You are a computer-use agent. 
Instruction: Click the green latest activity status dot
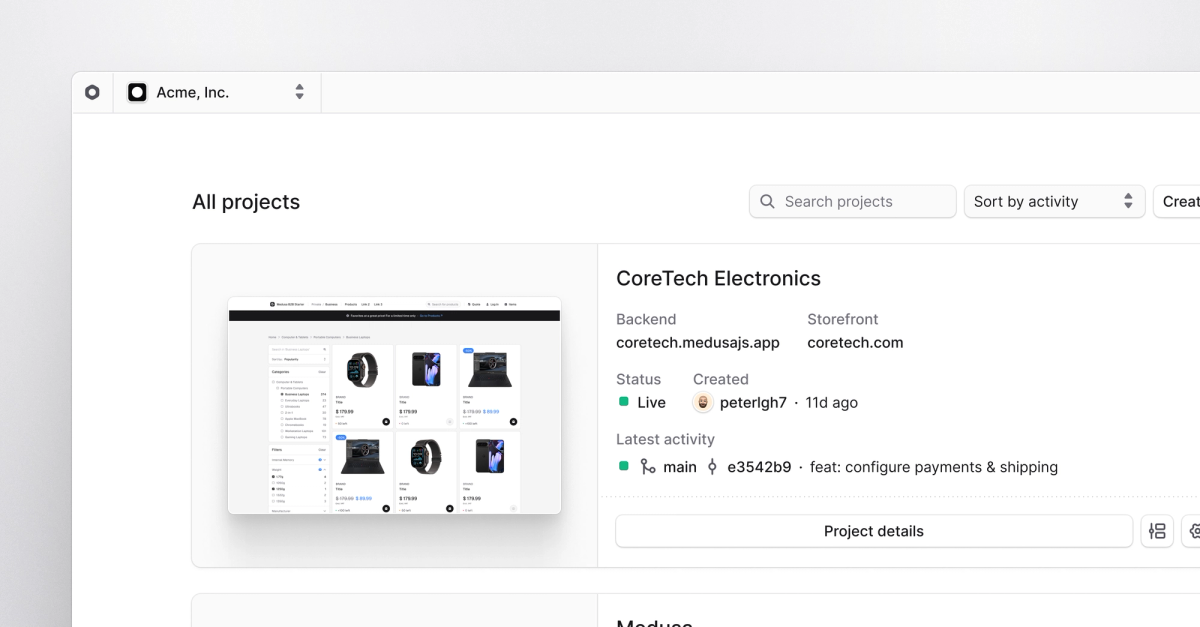tap(622, 466)
